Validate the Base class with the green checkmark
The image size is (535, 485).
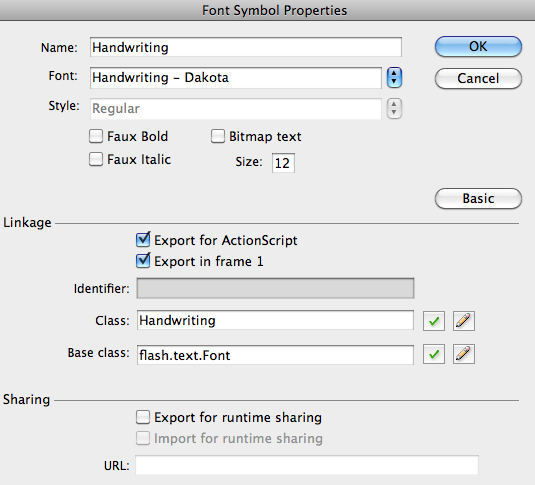coord(434,354)
